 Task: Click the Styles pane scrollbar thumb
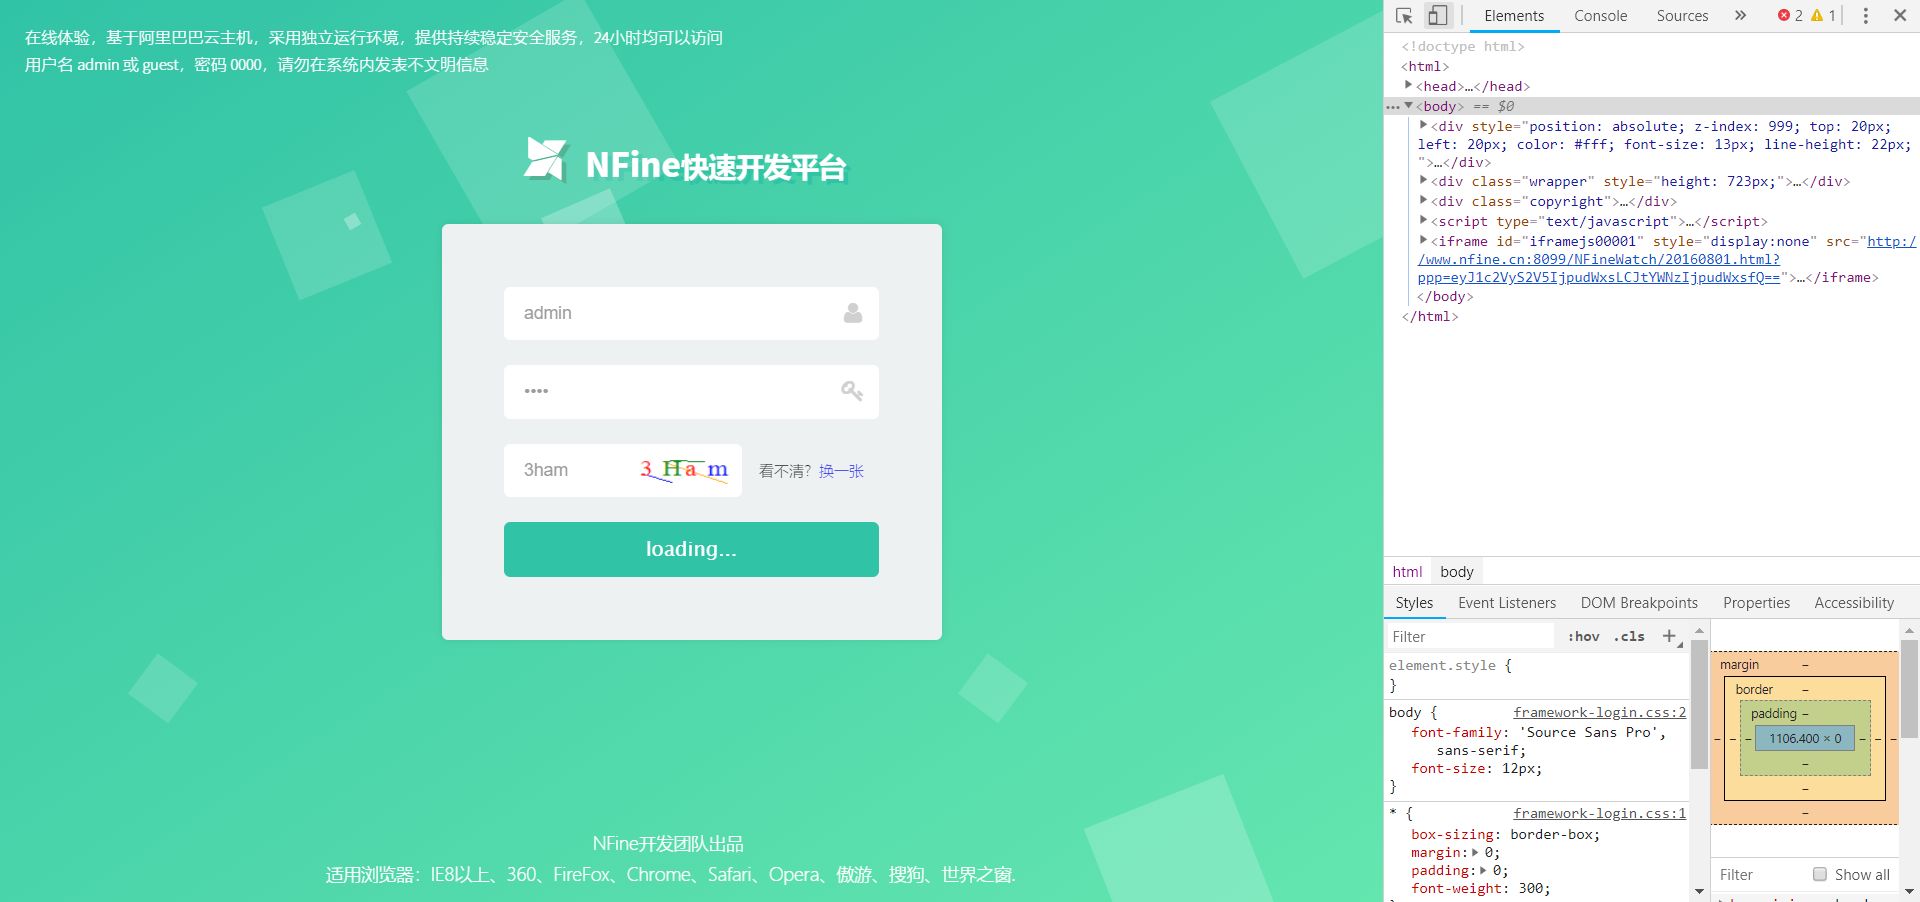coord(1698,705)
